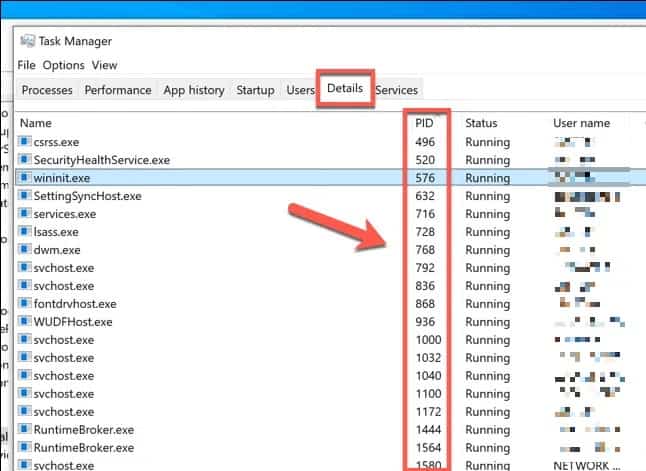Sort by the User name column header

(x=581, y=123)
